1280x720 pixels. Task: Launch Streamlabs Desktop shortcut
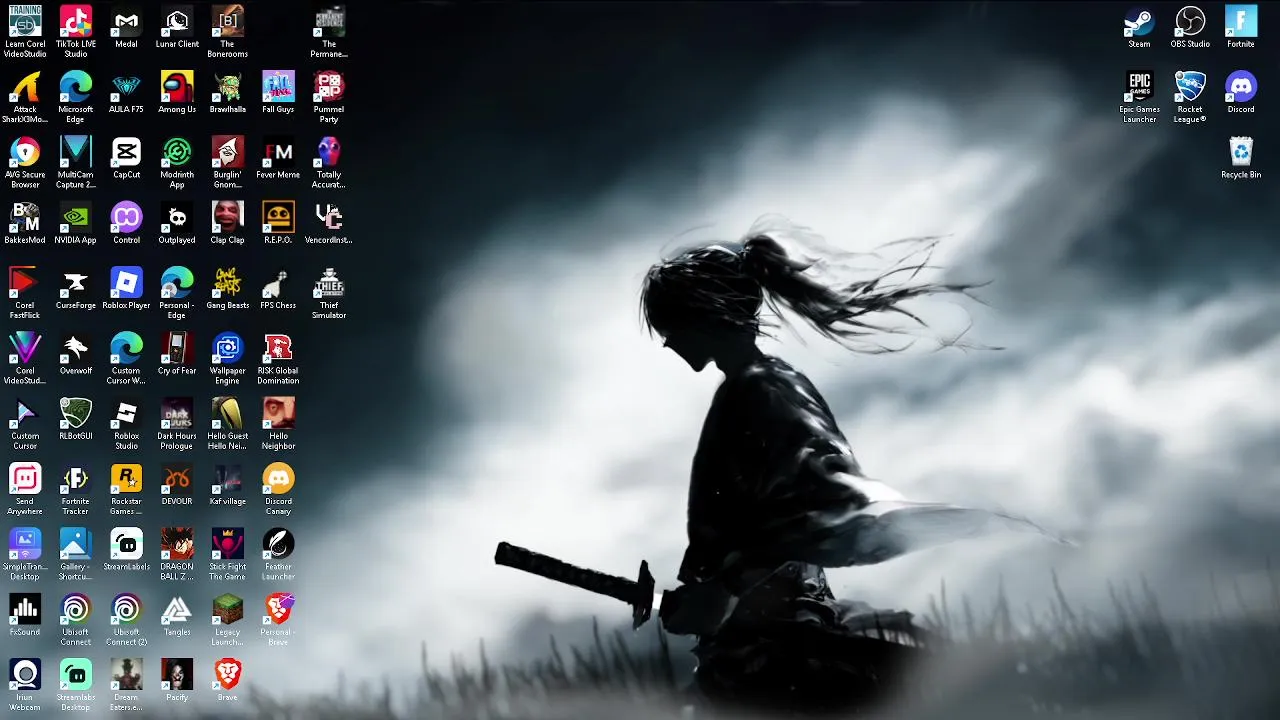(76, 685)
